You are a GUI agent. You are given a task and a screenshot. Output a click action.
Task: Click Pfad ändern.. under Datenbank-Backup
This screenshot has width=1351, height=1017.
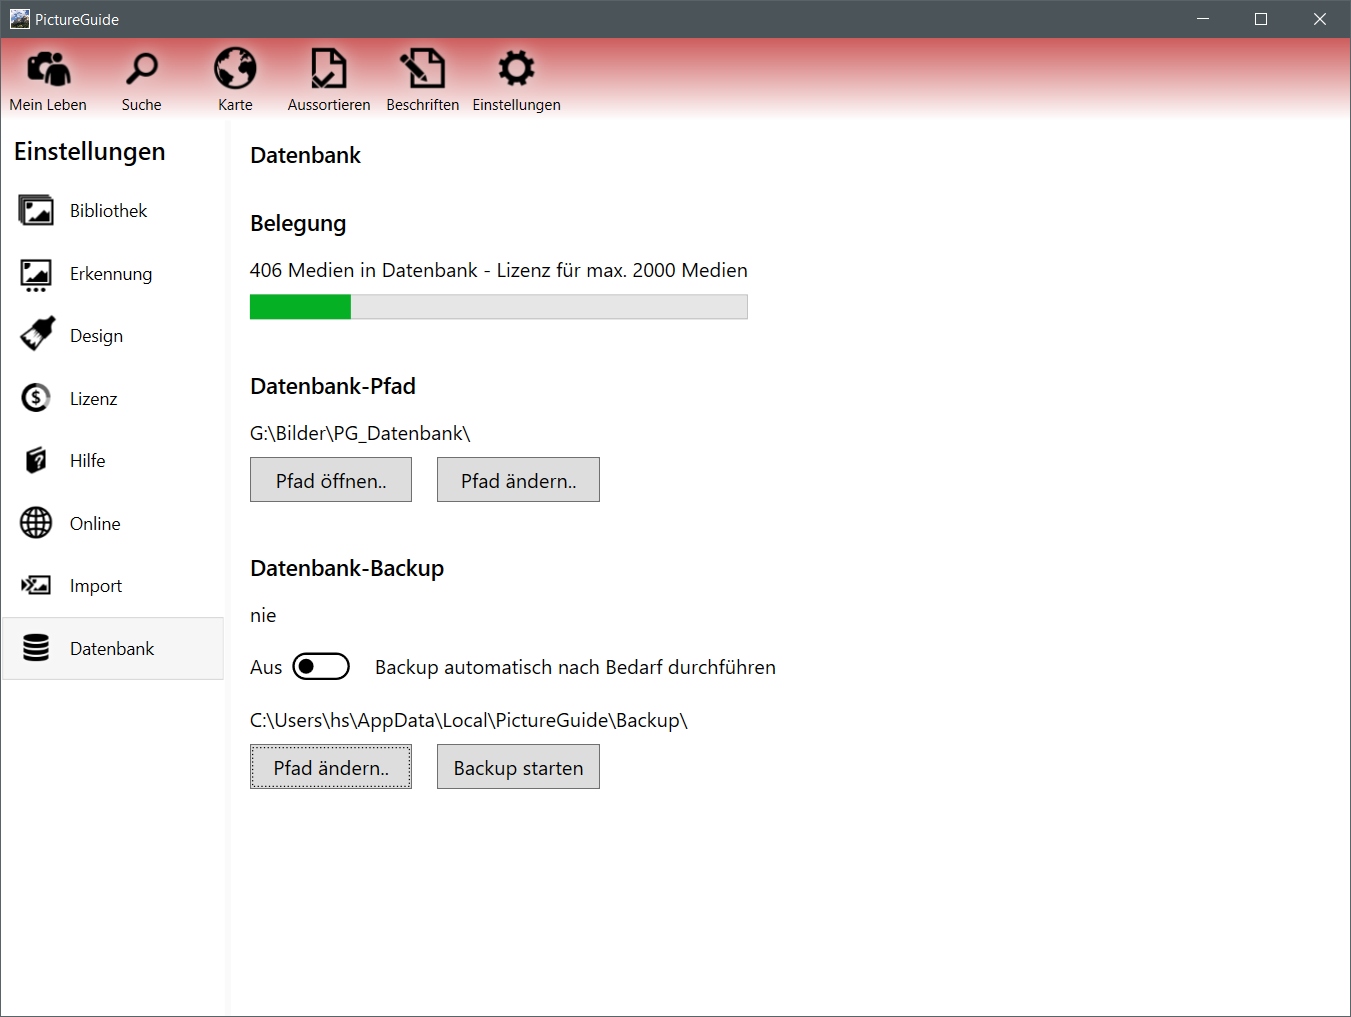(x=331, y=767)
